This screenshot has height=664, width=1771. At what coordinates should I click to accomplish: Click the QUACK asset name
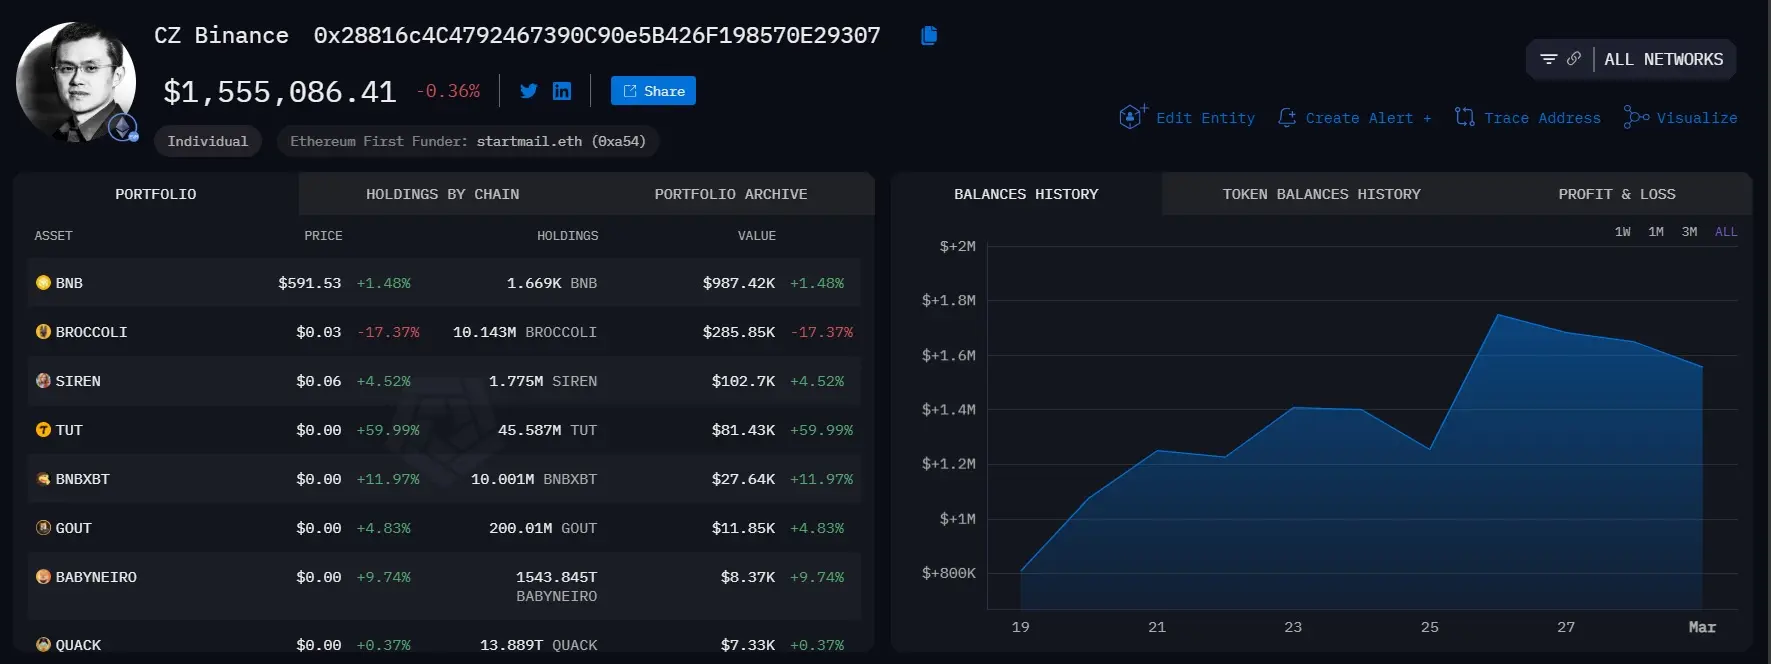[x=78, y=645]
